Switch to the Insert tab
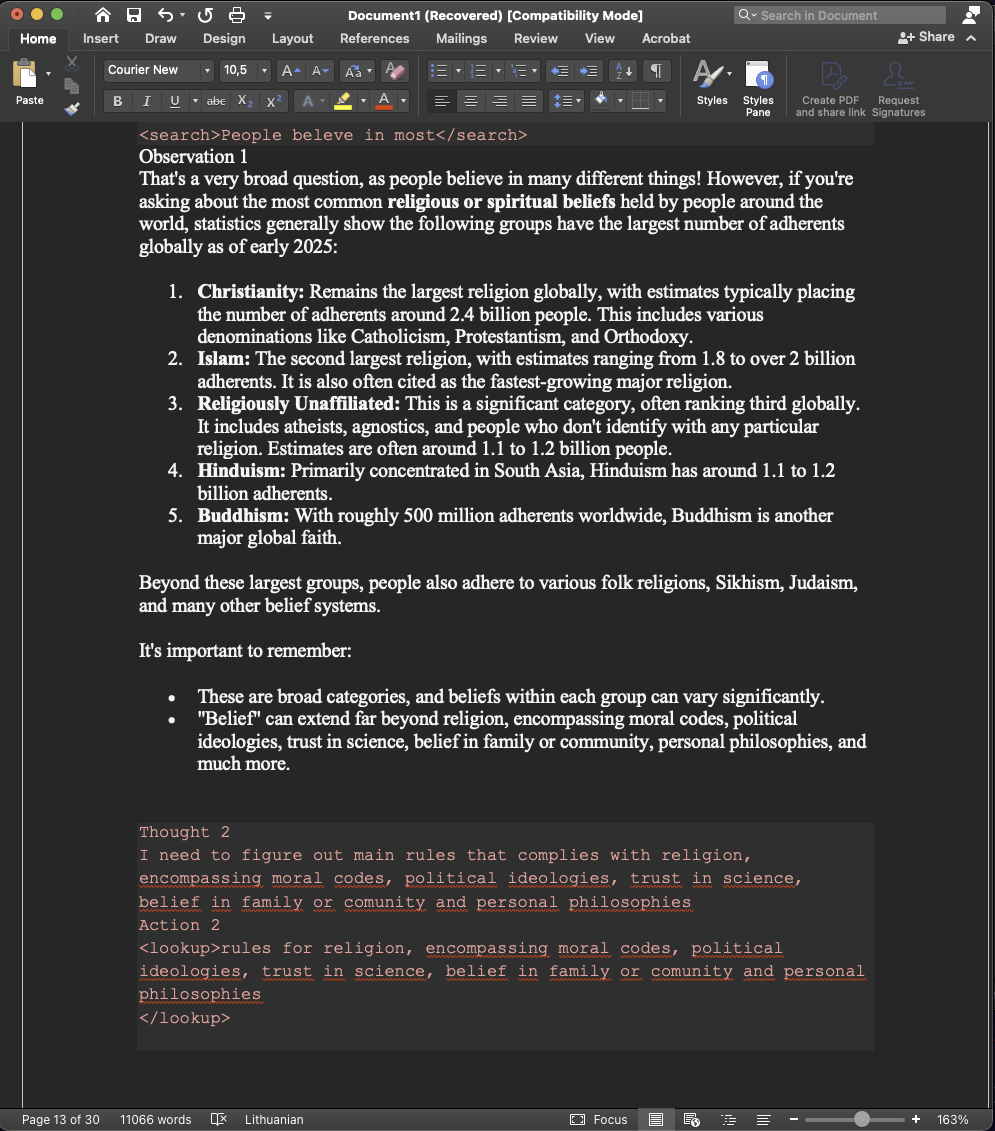Screen dimensions: 995x1131 click(100, 38)
